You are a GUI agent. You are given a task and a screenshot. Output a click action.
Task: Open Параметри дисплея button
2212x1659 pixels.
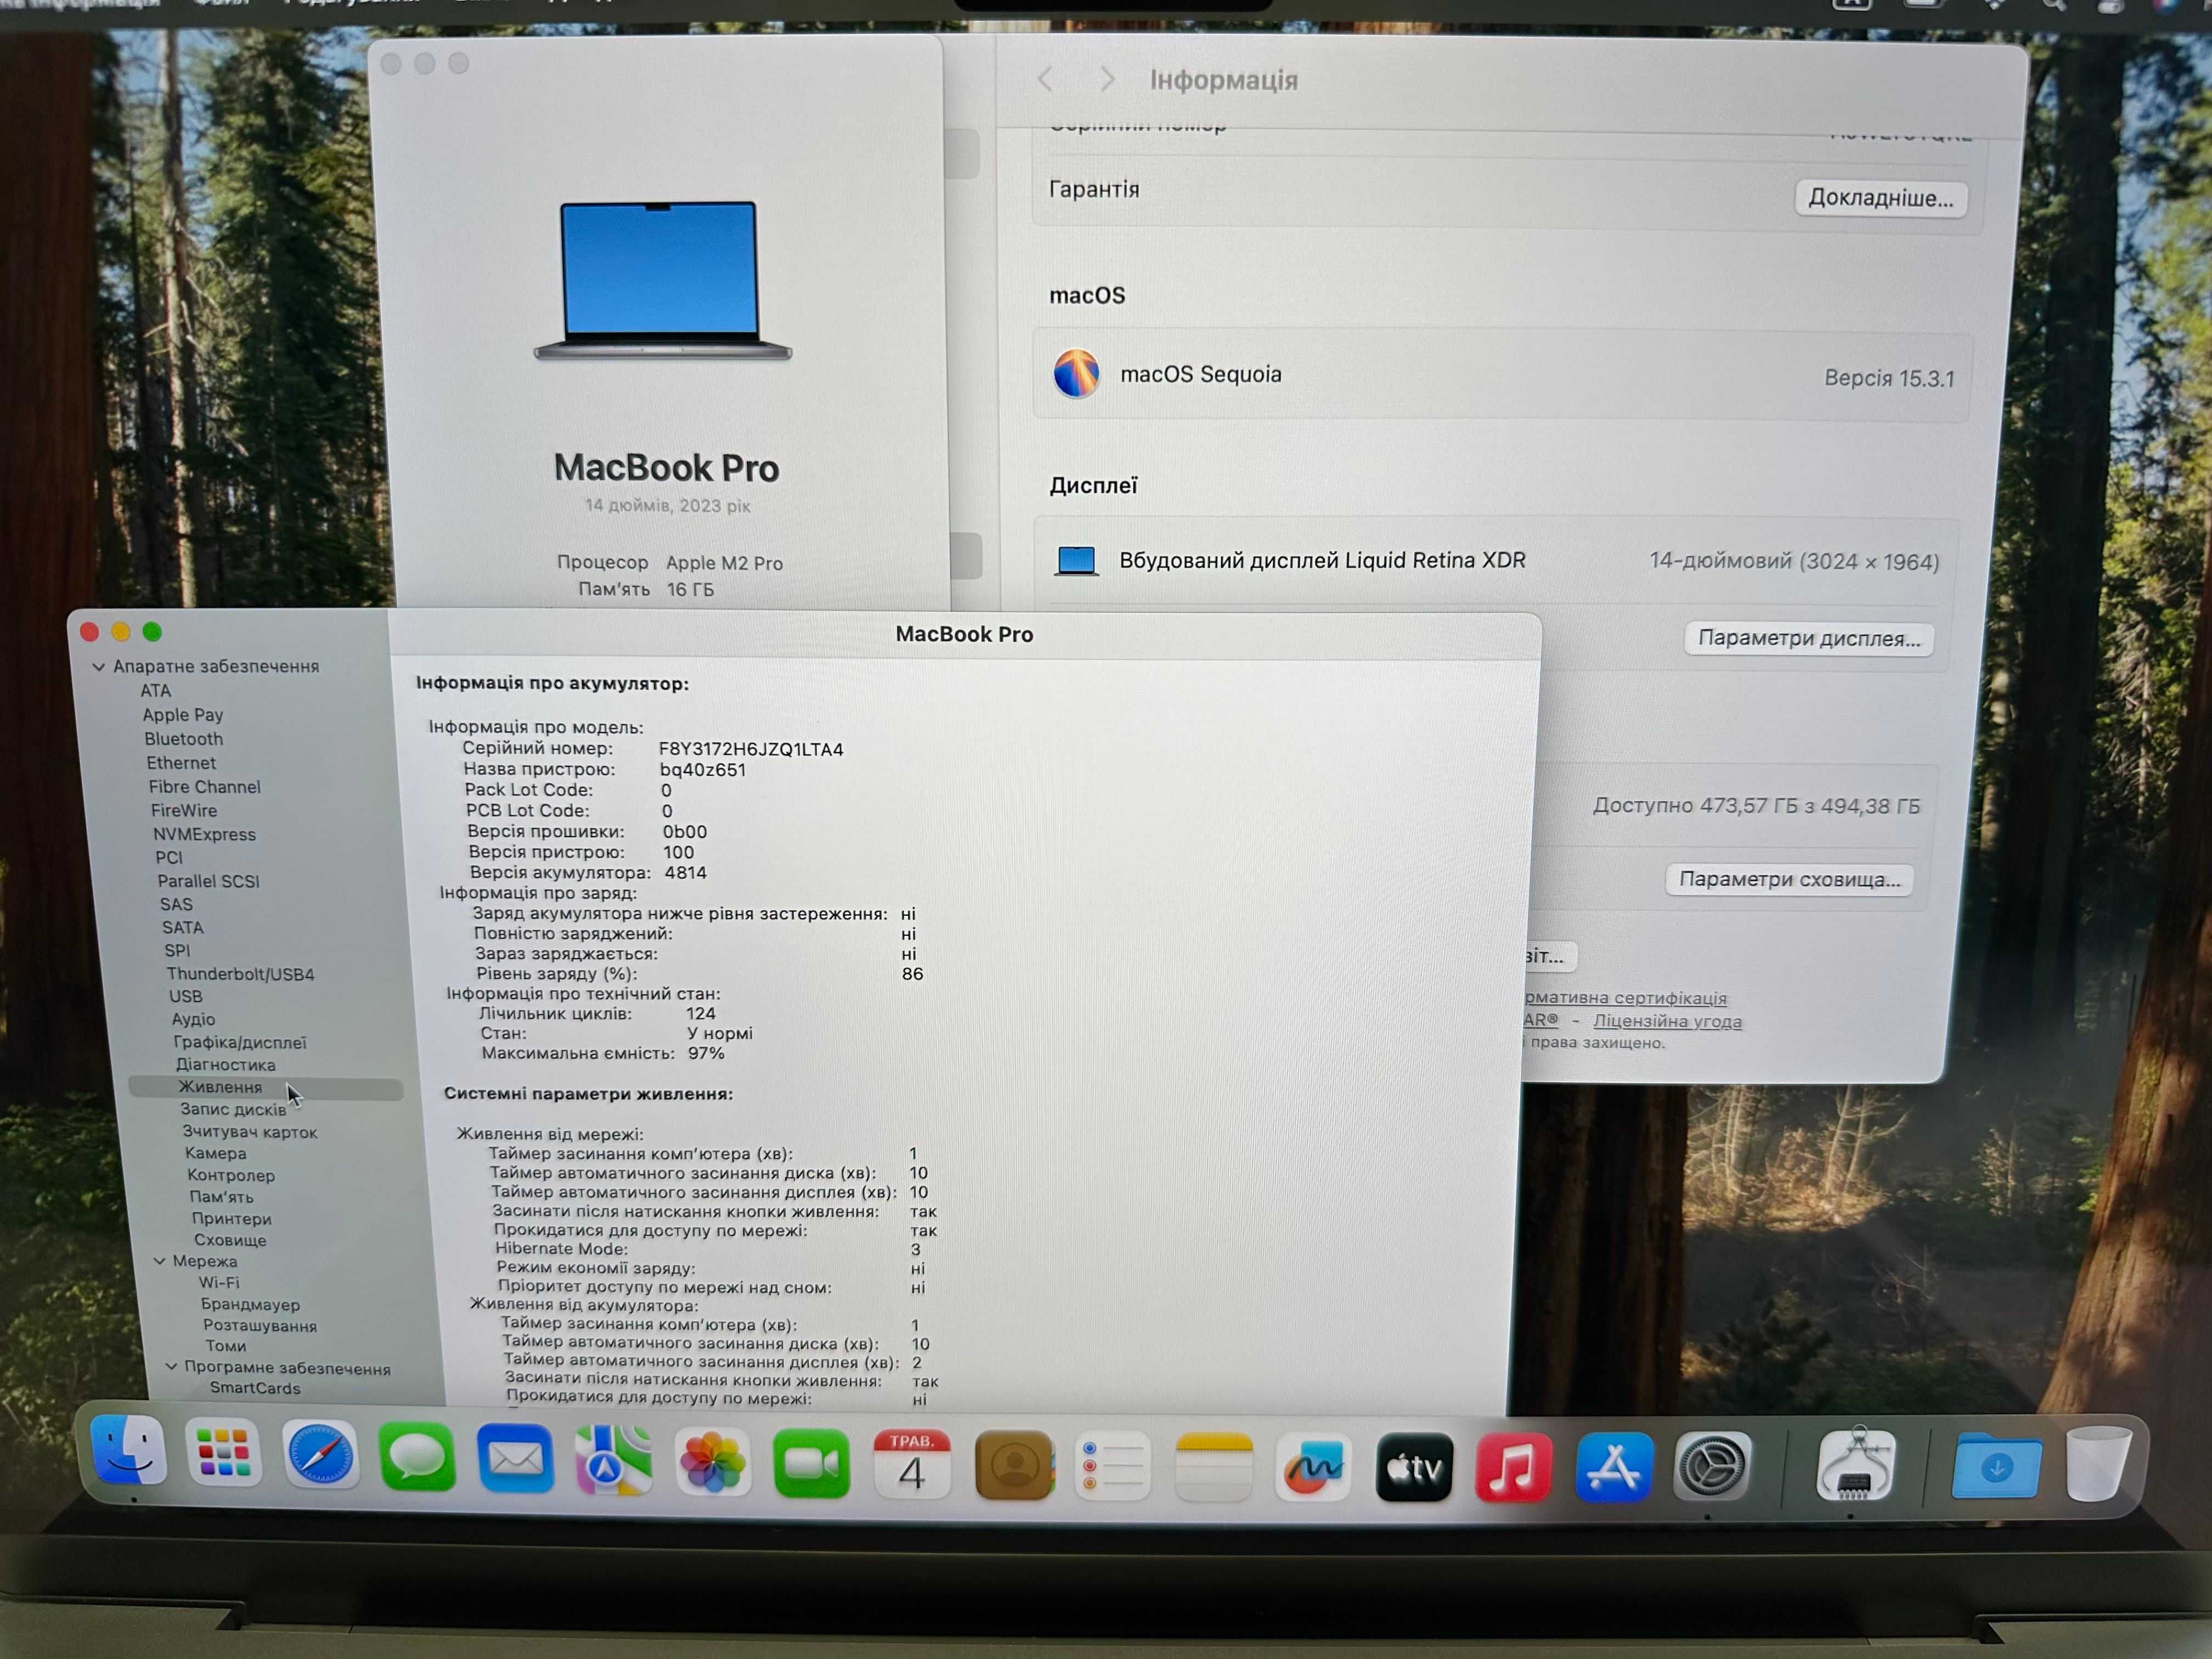(x=1809, y=638)
